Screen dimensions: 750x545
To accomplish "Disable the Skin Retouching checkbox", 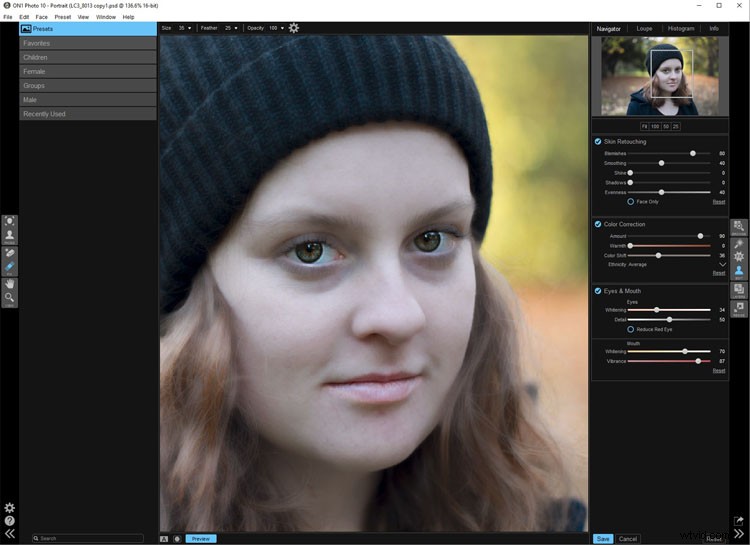I will 598,141.
